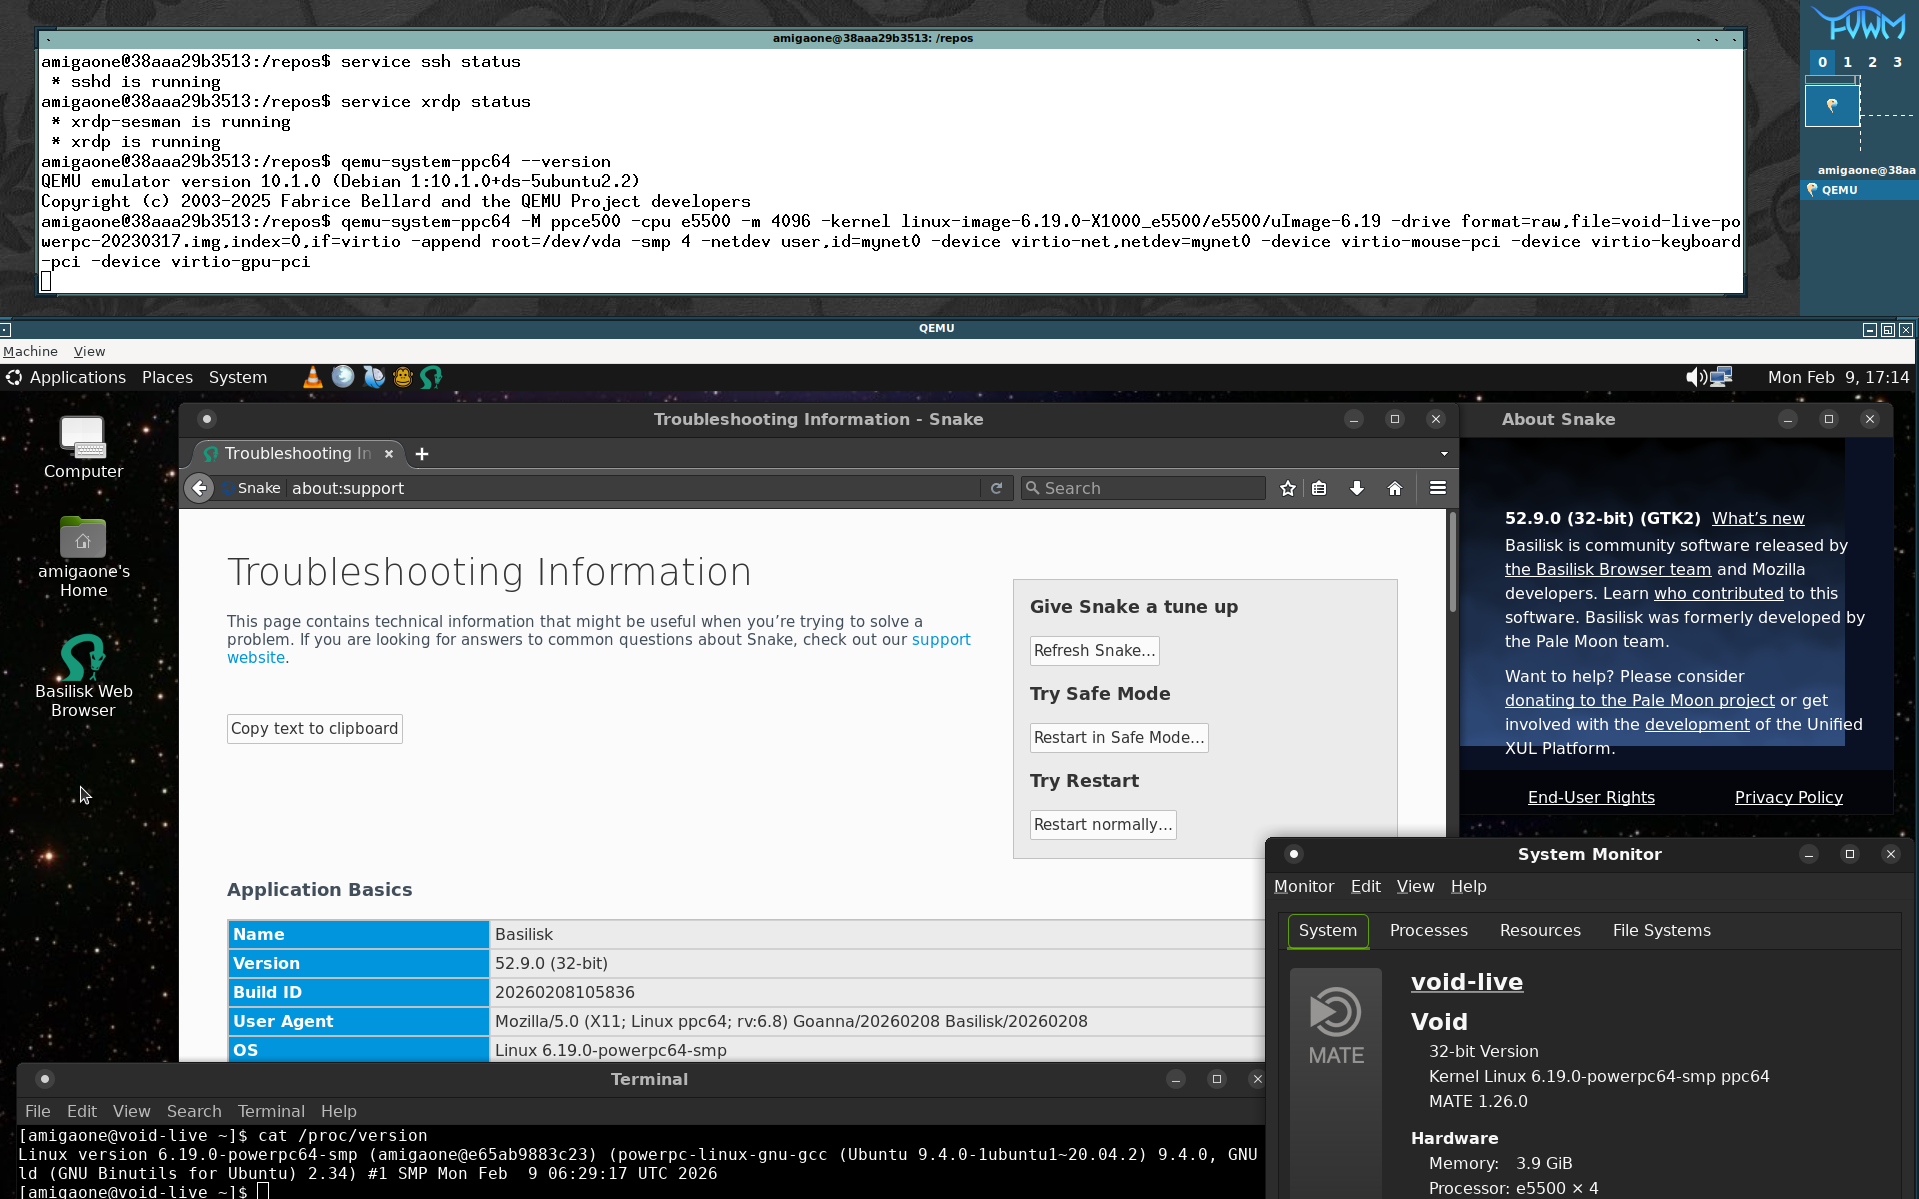Image resolution: width=1919 pixels, height=1199 pixels.
Task: Follow the support website link
Action: point(940,639)
